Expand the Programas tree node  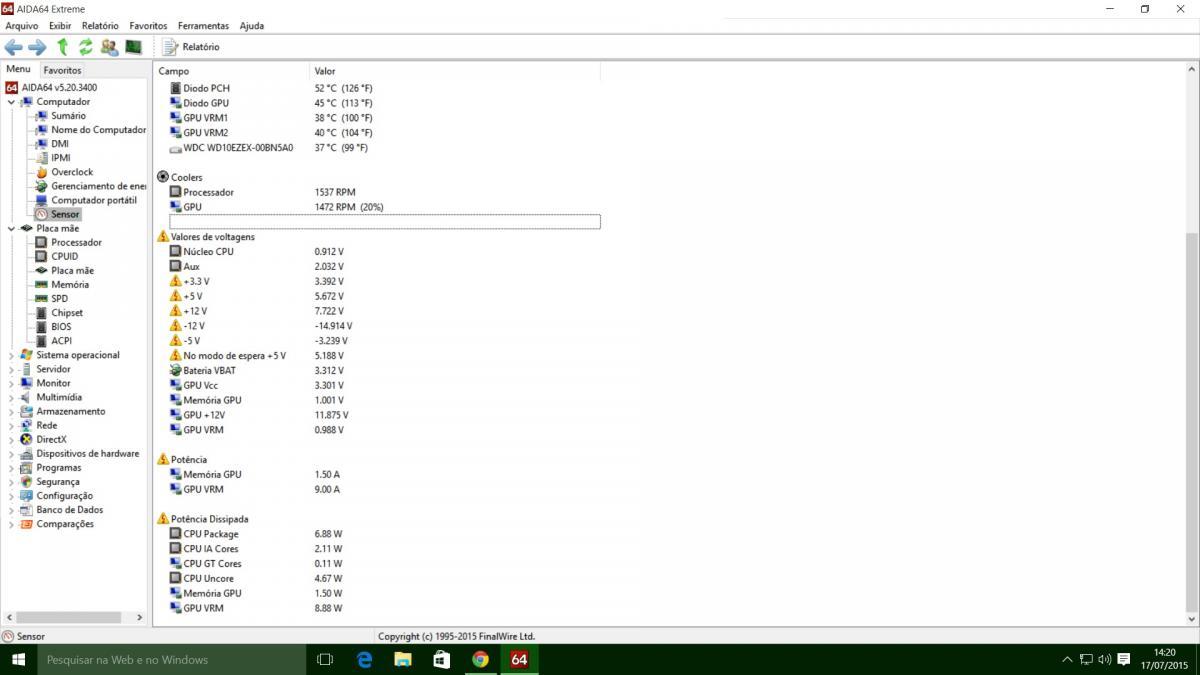point(11,468)
